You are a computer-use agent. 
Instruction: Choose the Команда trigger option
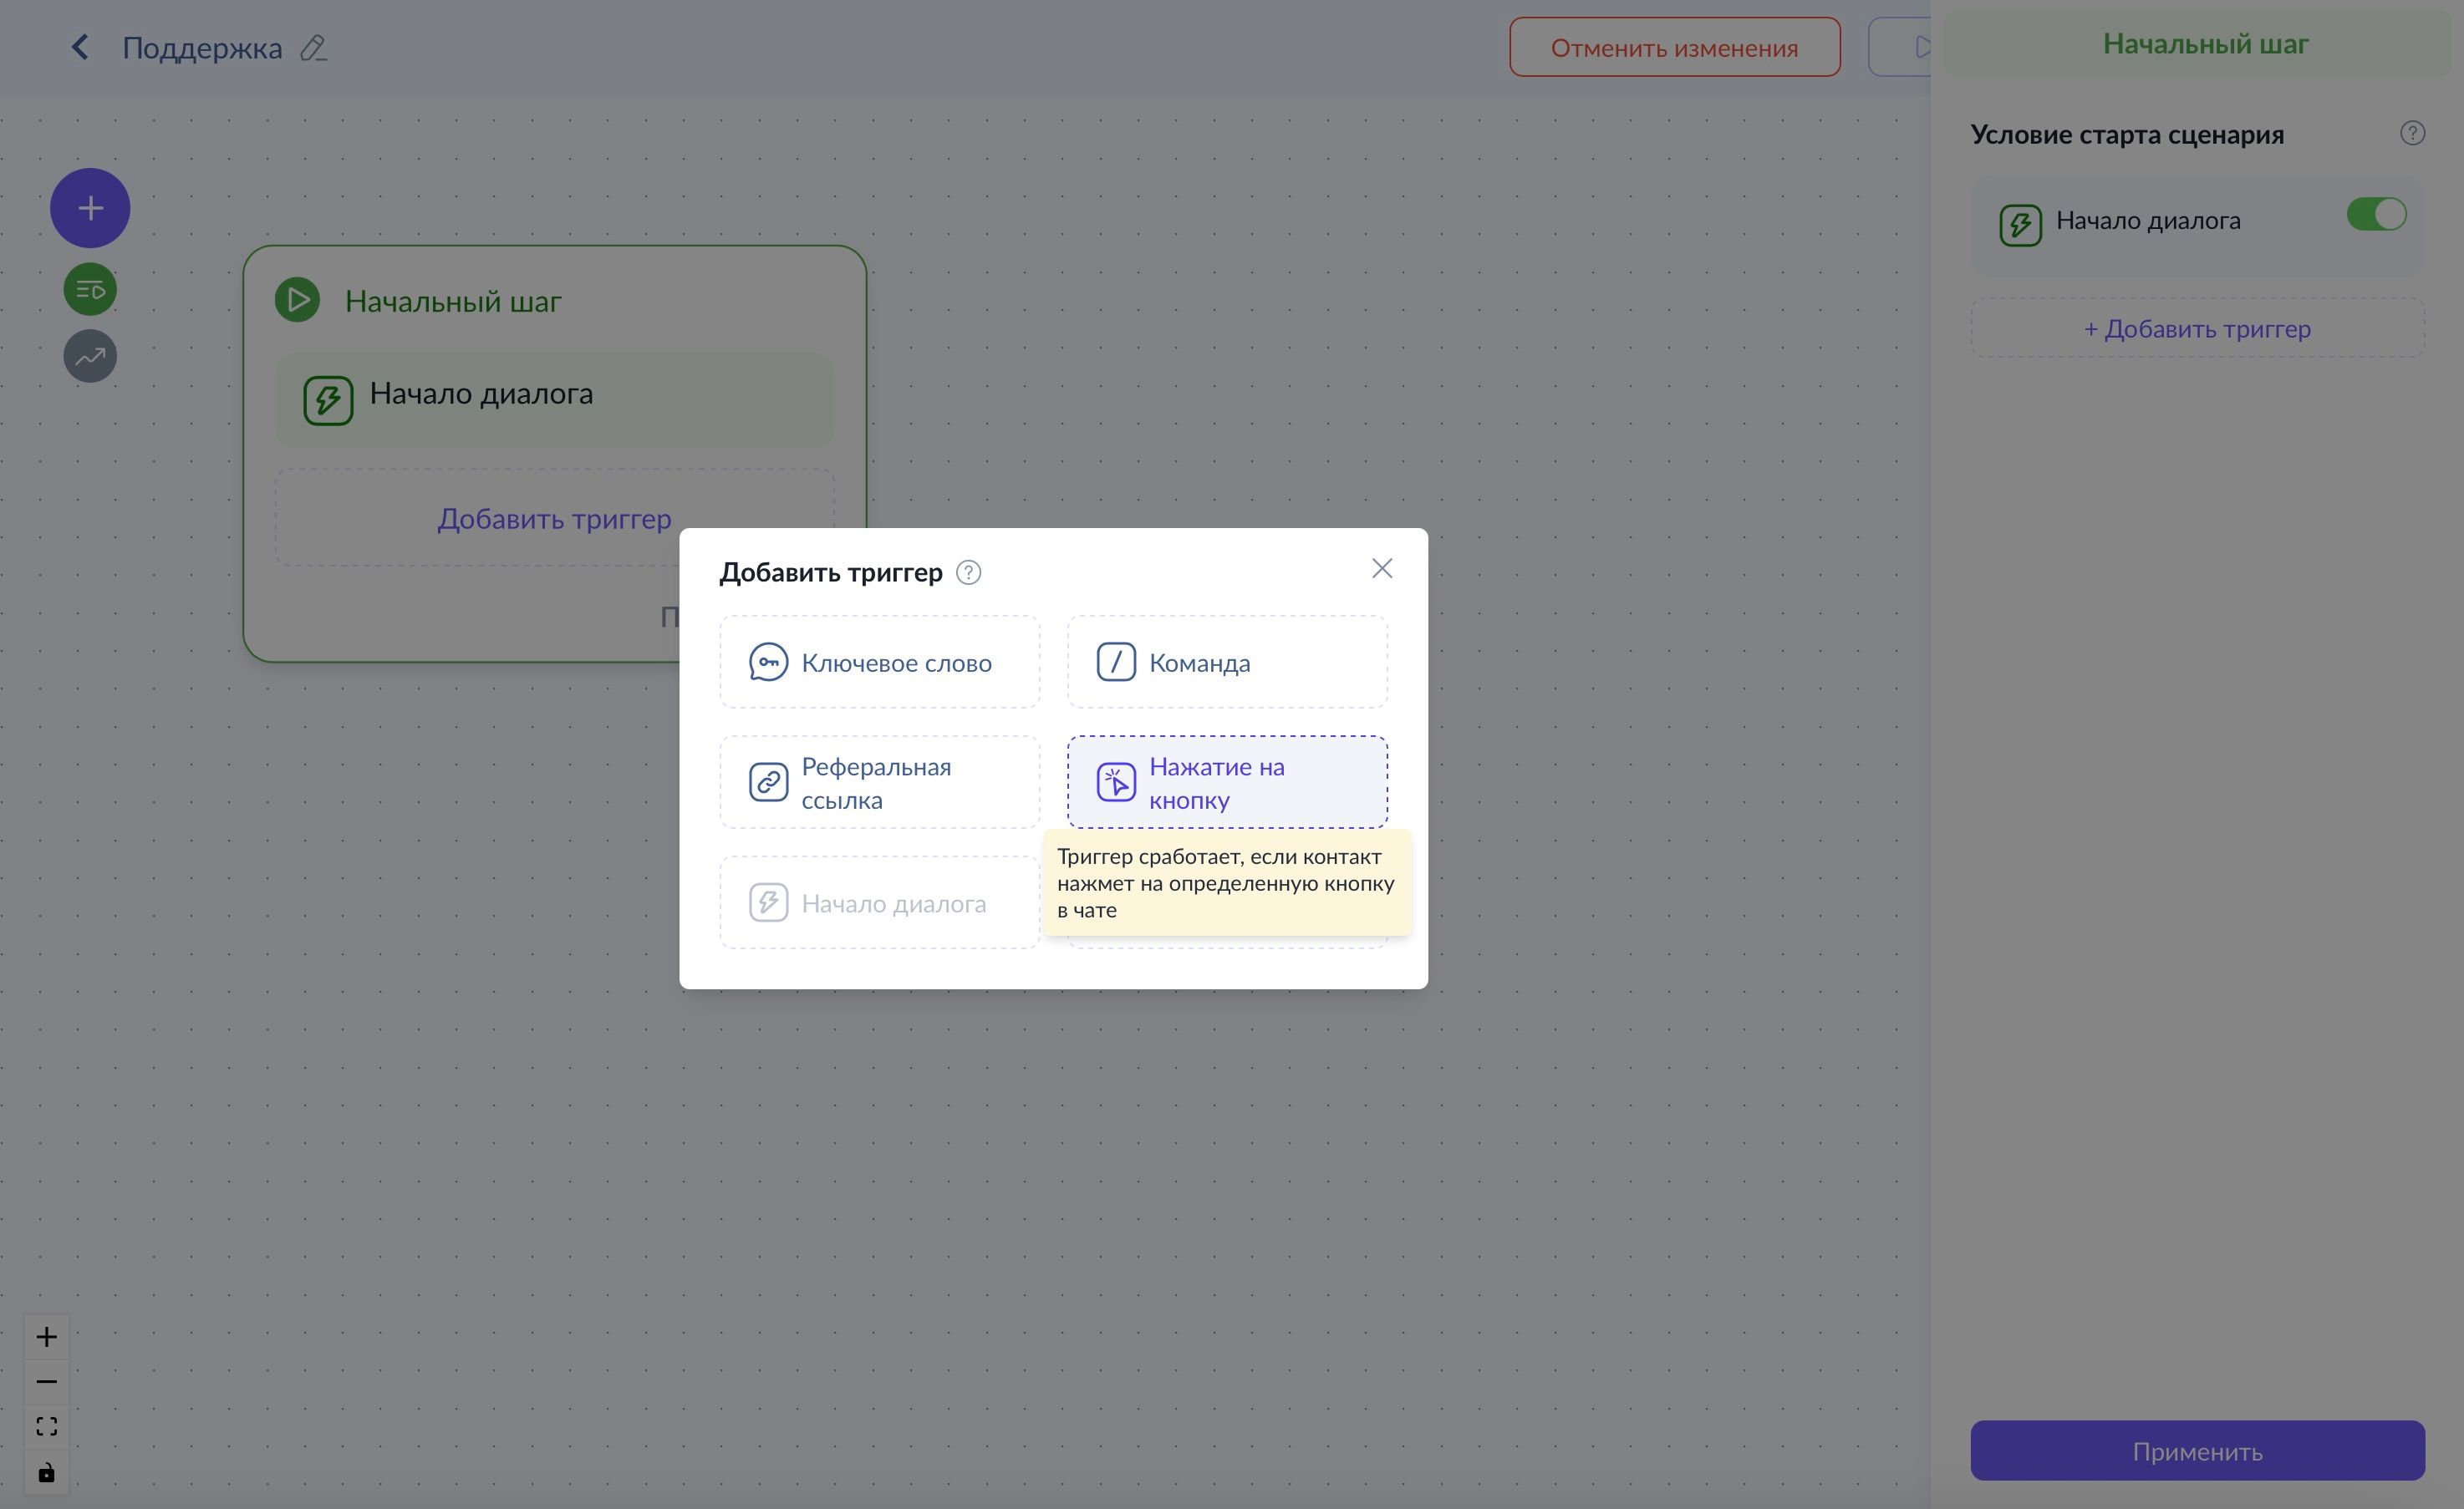click(1226, 662)
